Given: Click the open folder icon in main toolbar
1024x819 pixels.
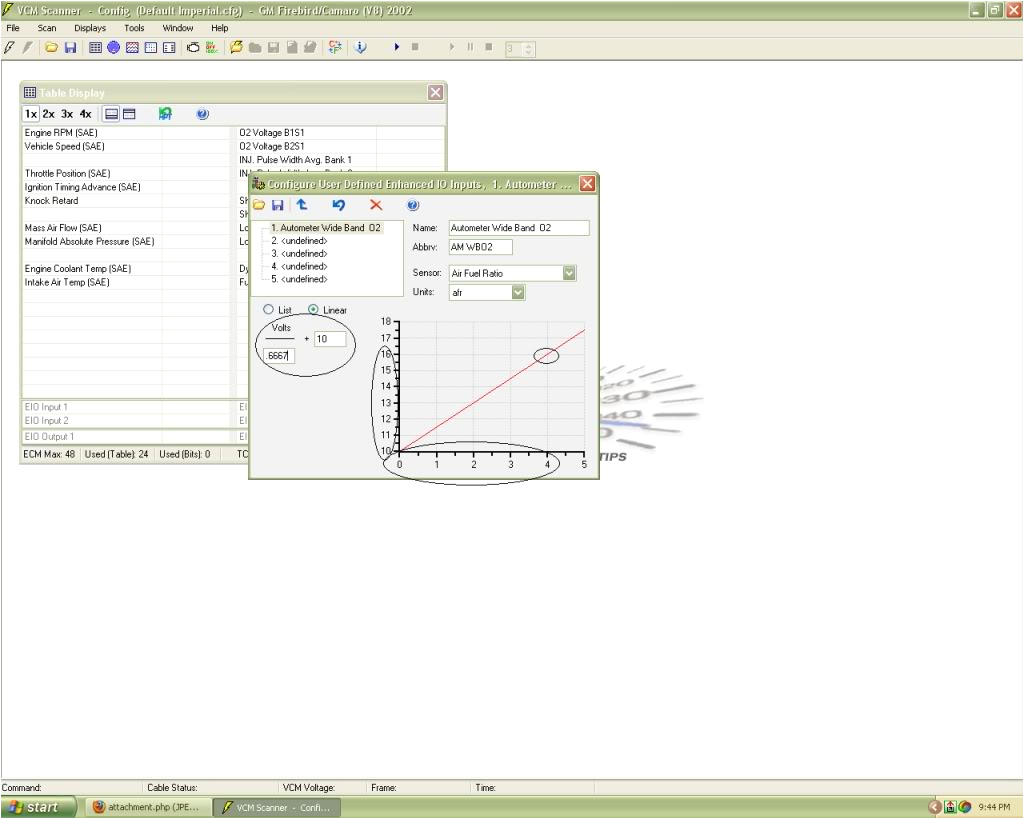Looking at the screenshot, I should click(51, 47).
